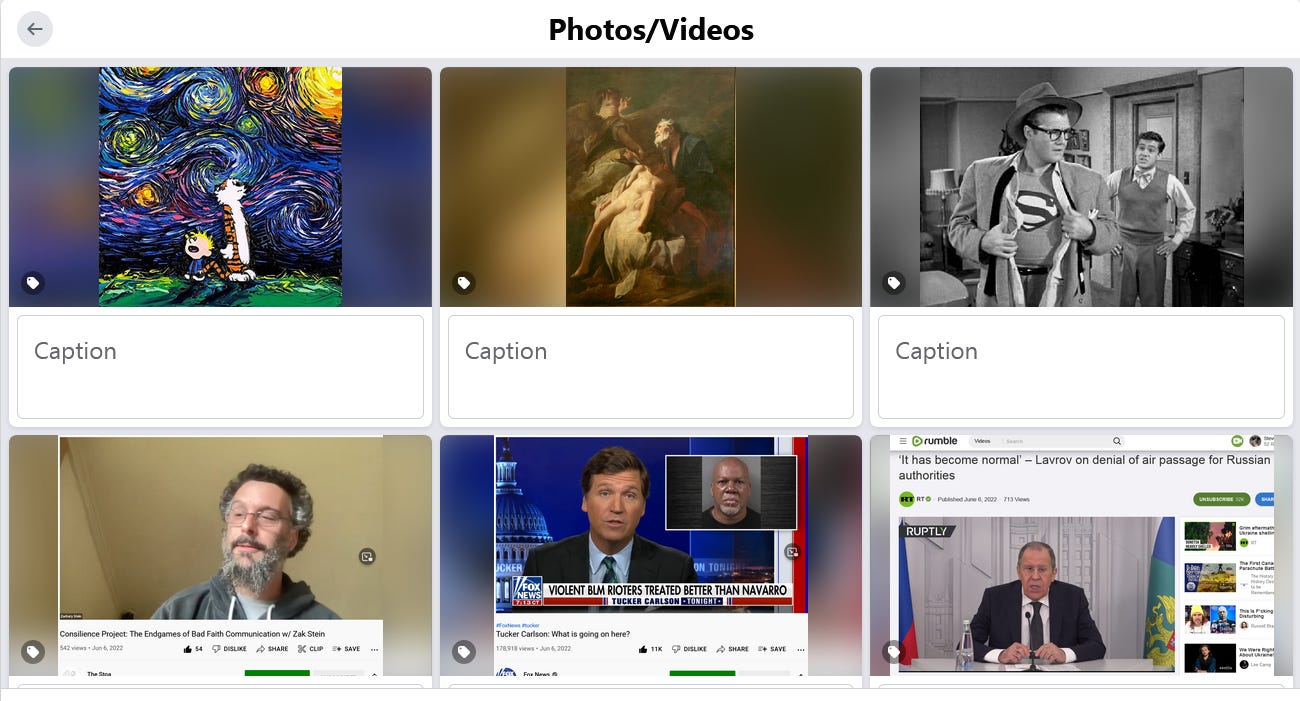Click SHARE under the Tucker Carlson video
The image size is (1300, 701).
[733, 649]
